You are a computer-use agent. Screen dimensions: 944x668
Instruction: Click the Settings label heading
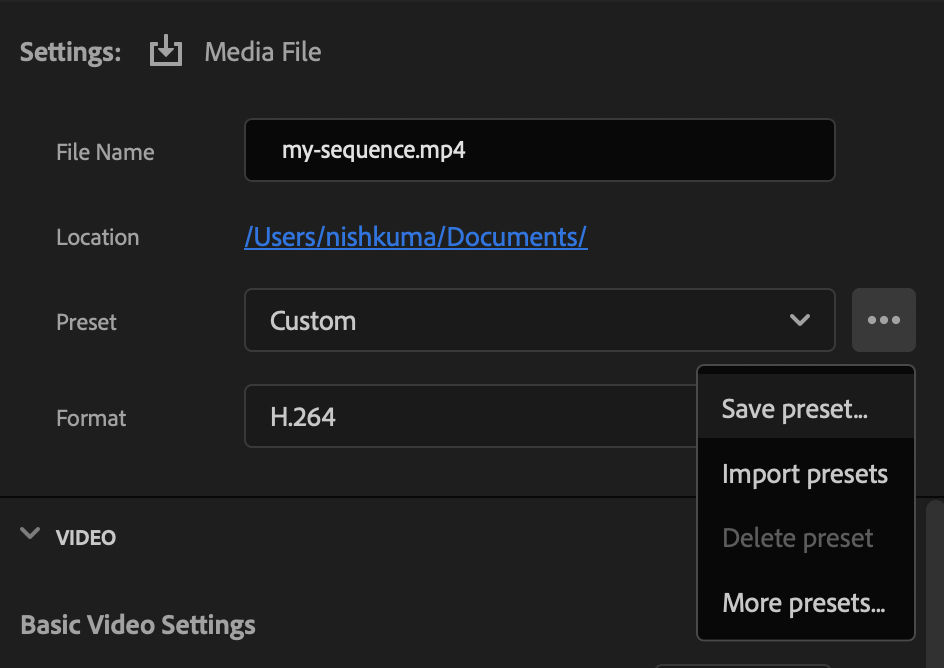(x=69, y=51)
